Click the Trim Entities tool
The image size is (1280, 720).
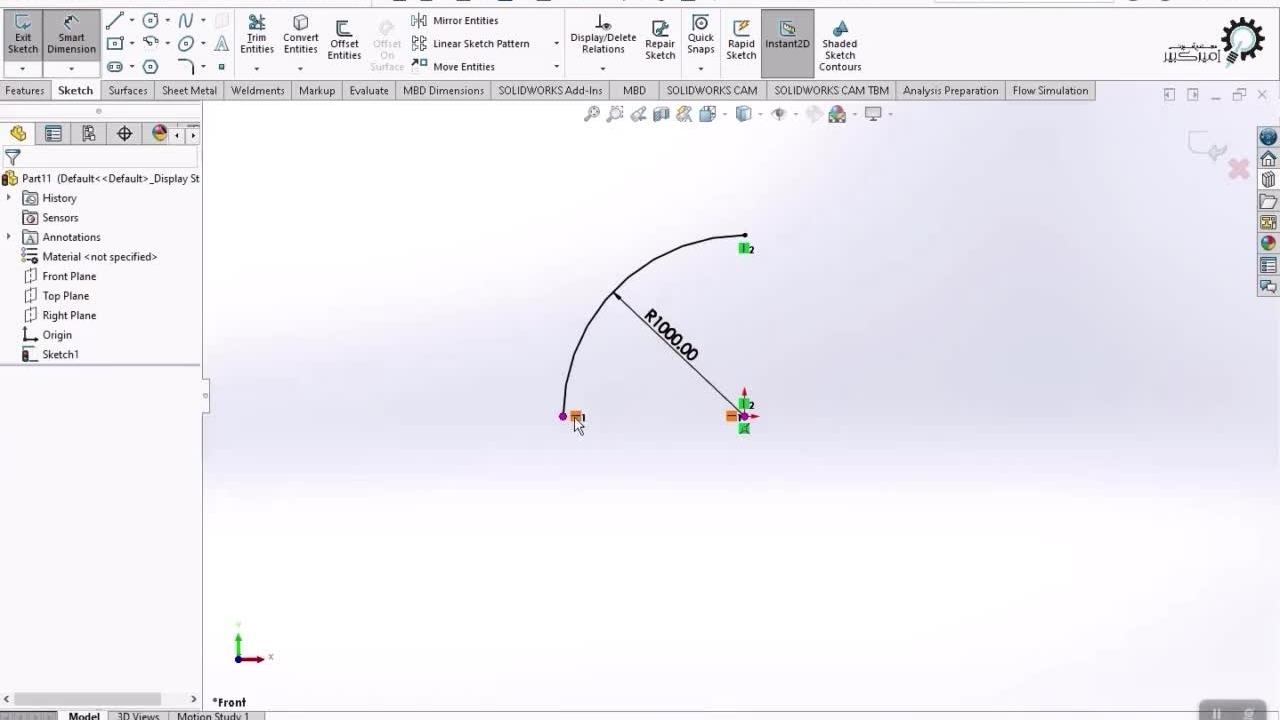(256, 36)
